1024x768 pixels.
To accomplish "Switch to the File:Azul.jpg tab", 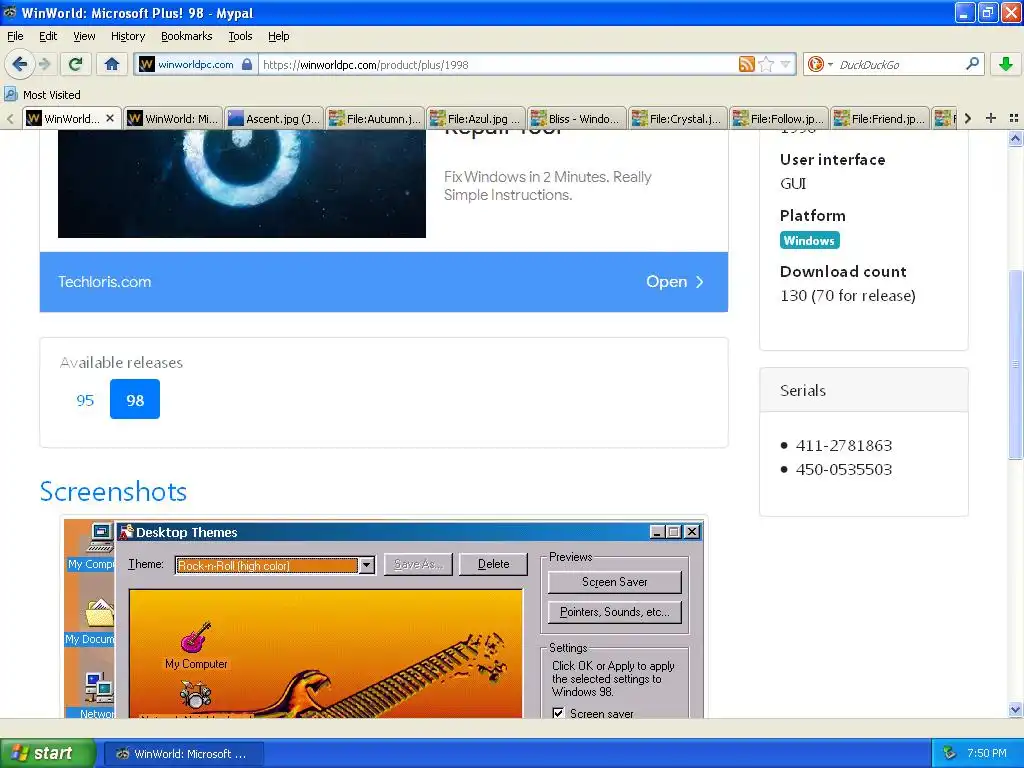I will tap(476, 118).
